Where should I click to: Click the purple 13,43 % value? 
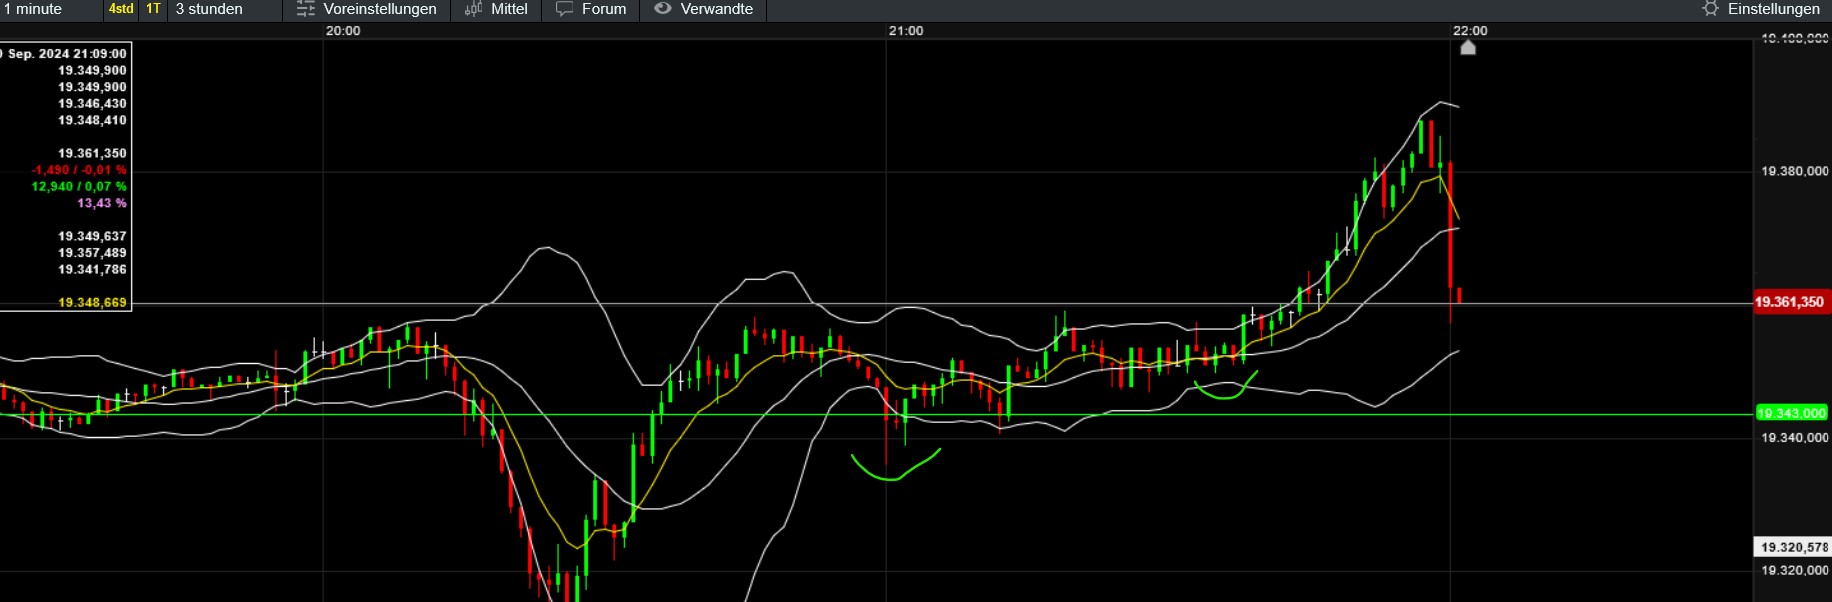pos(102,203)
